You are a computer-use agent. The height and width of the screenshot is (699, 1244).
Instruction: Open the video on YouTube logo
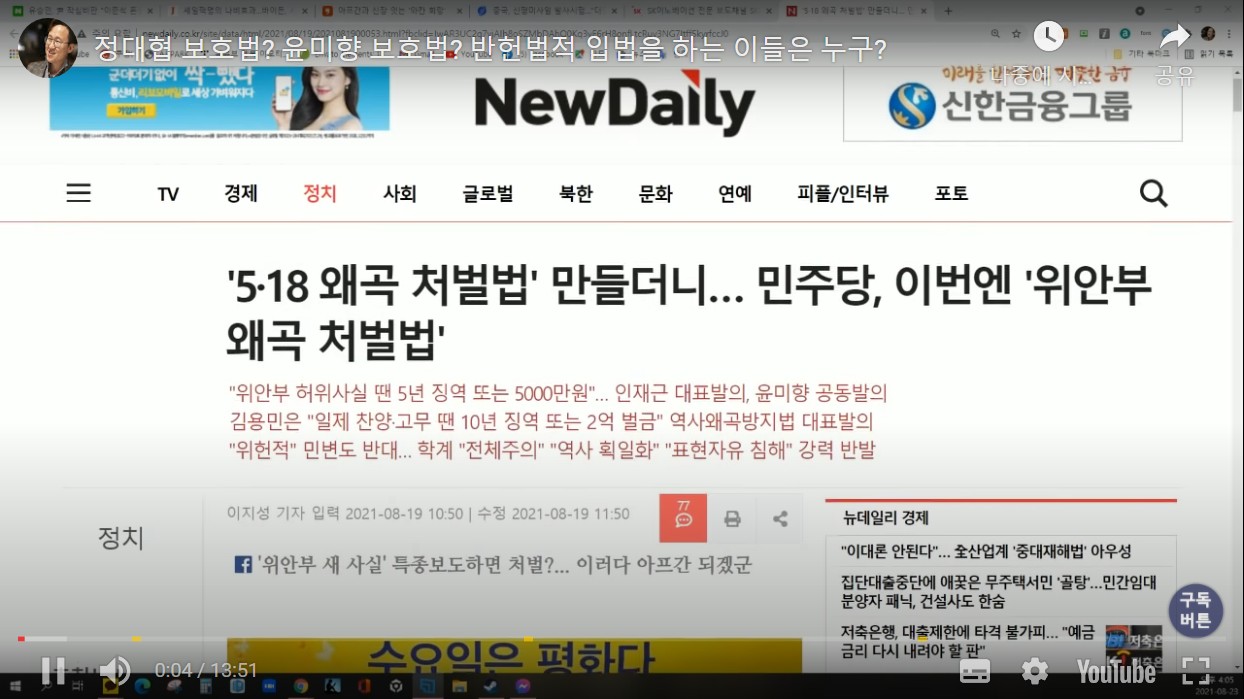click(x=1116, y=671)
